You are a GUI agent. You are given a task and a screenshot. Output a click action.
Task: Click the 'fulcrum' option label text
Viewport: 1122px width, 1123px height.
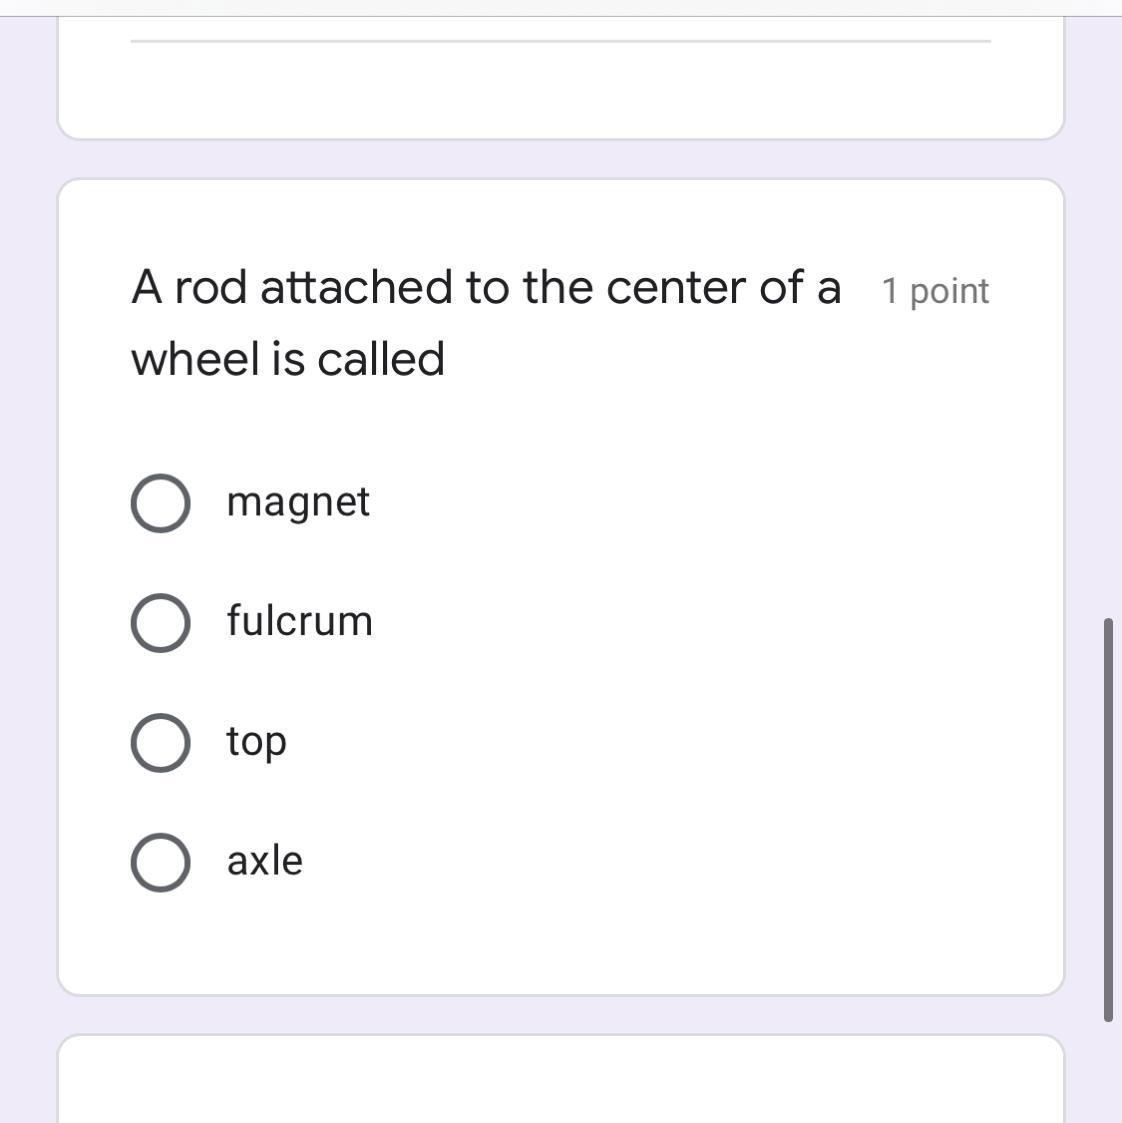coord(299,621)
